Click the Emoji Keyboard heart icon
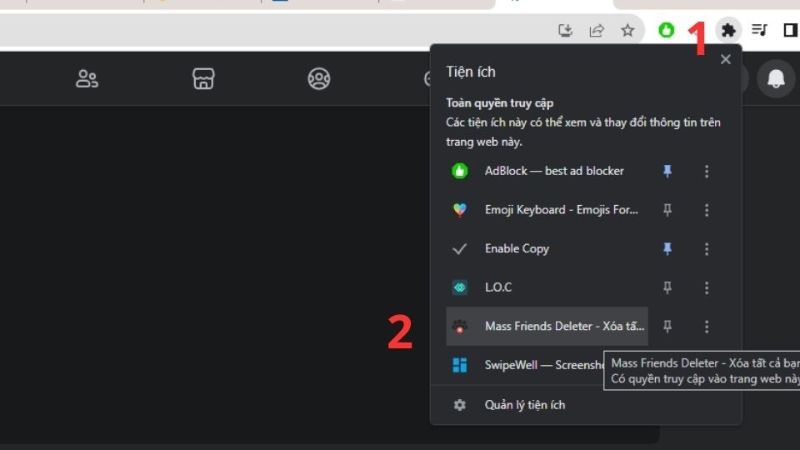The width and height of the screenshot is (800, 450). (x=460, y=210)
